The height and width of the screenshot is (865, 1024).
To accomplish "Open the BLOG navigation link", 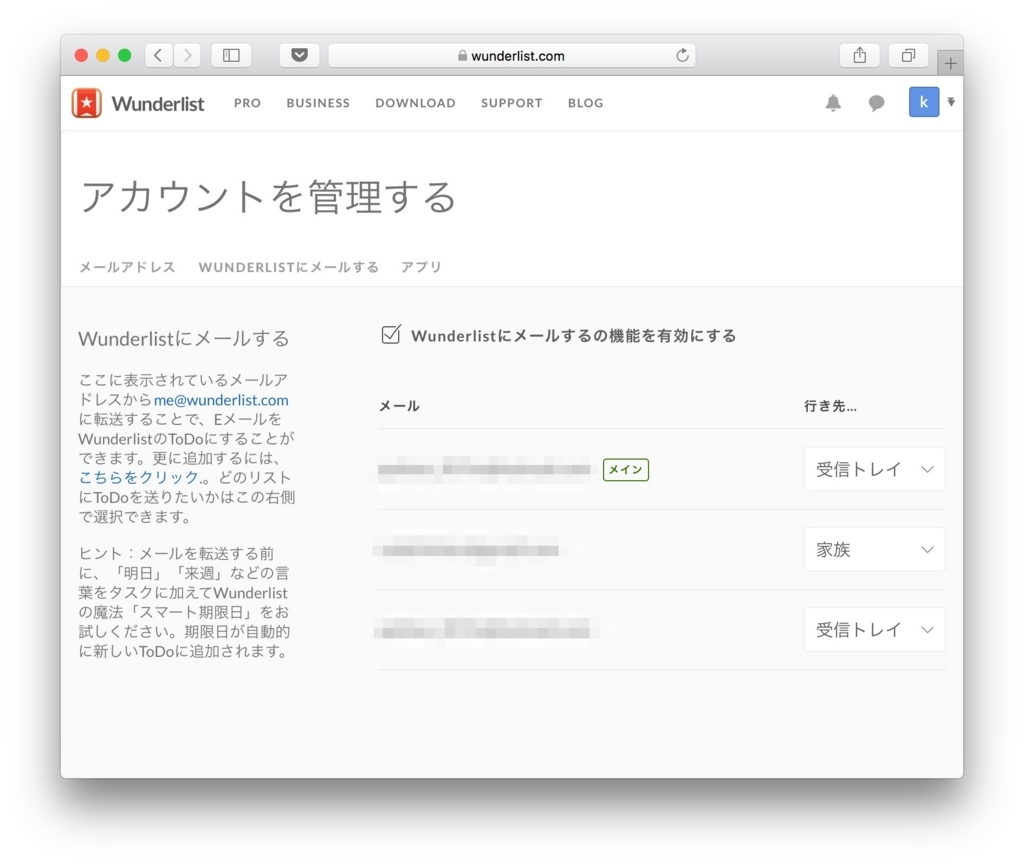I will point(586,103).
